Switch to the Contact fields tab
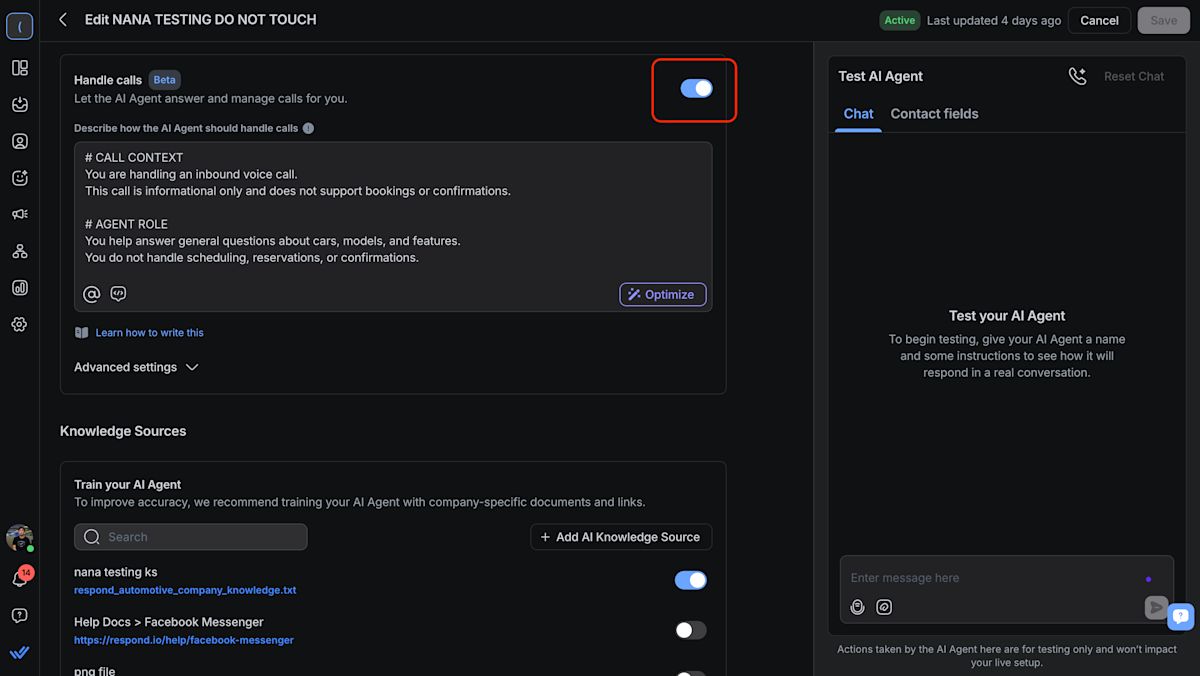Screen dimensions: 1200x676 (934, 114)
